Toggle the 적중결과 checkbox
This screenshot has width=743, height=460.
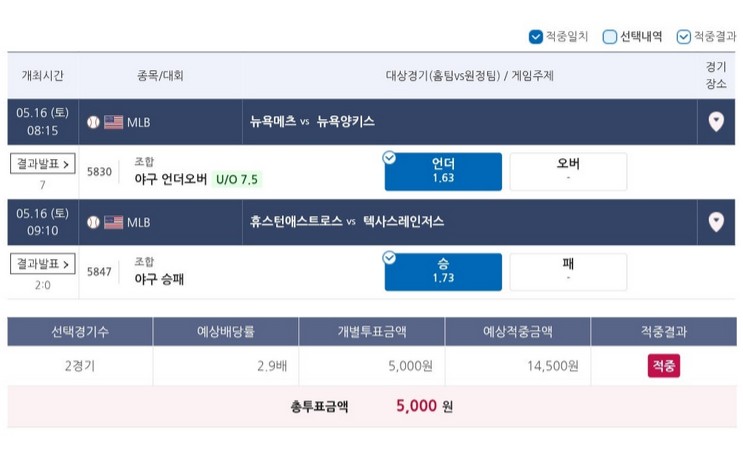point(683,37)
